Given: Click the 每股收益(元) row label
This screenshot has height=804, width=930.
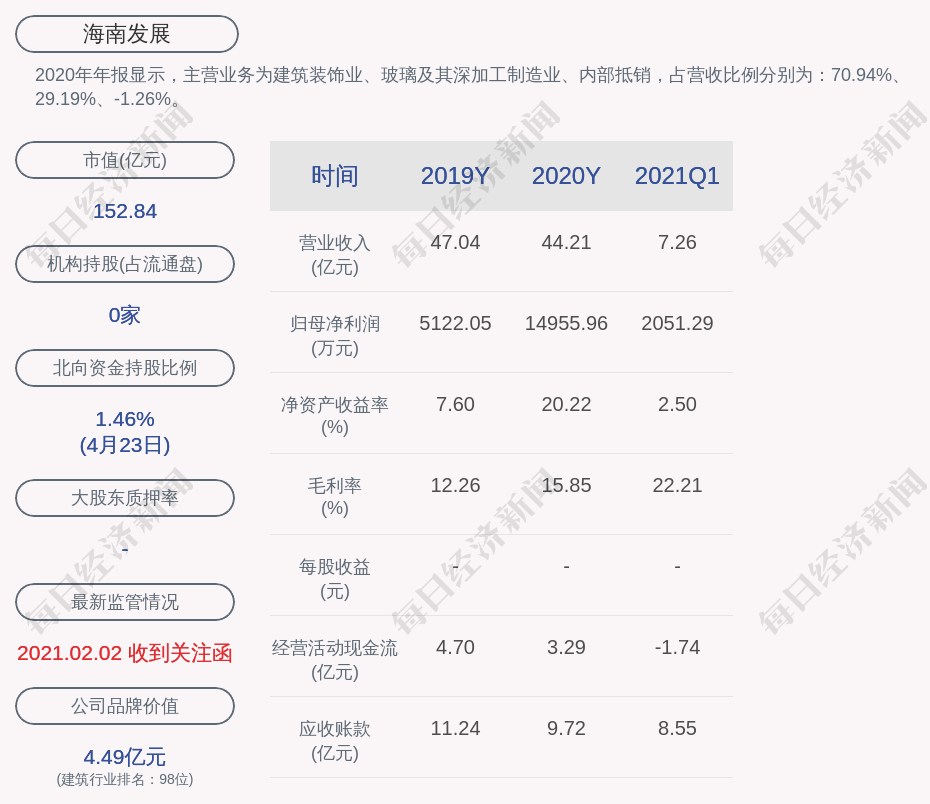Looking at the screenshot, I should click(x=335, y=579).
